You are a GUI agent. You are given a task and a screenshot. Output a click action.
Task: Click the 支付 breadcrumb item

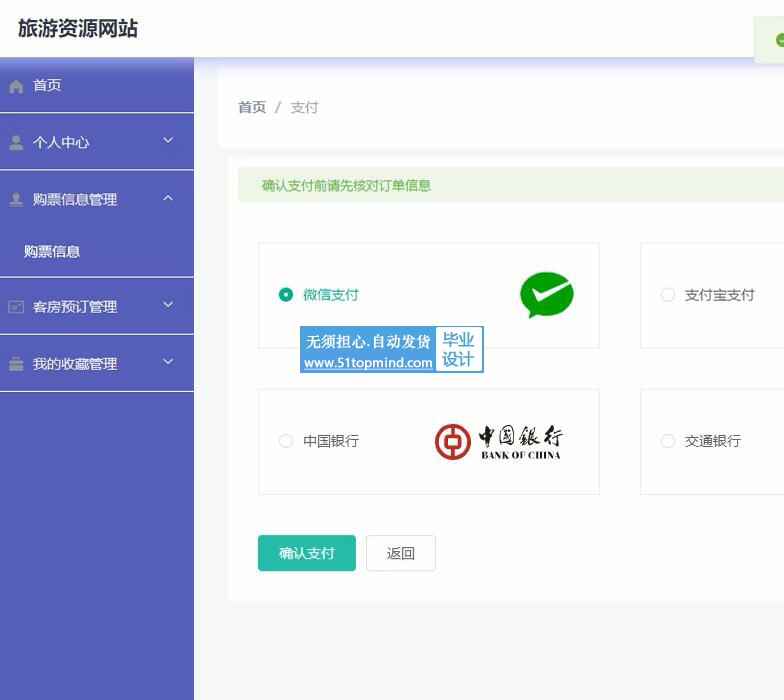coord(304,107)
